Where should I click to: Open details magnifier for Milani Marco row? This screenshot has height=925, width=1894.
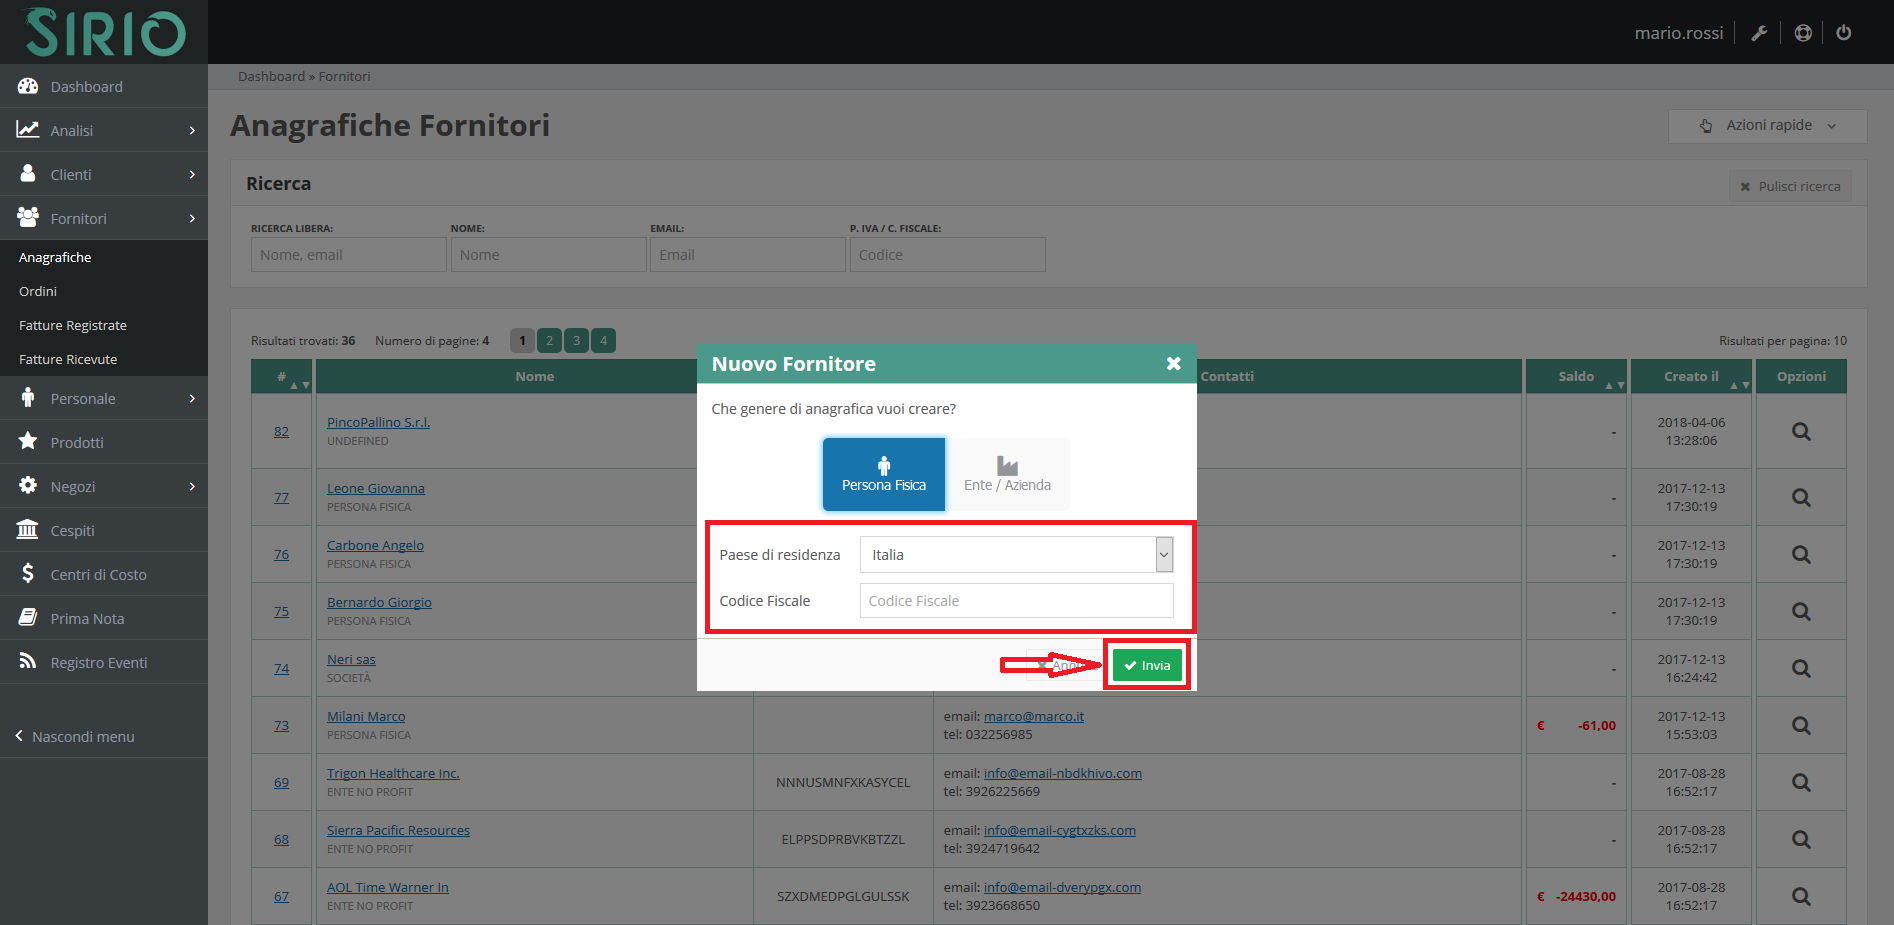click(x=1800, y=726)
